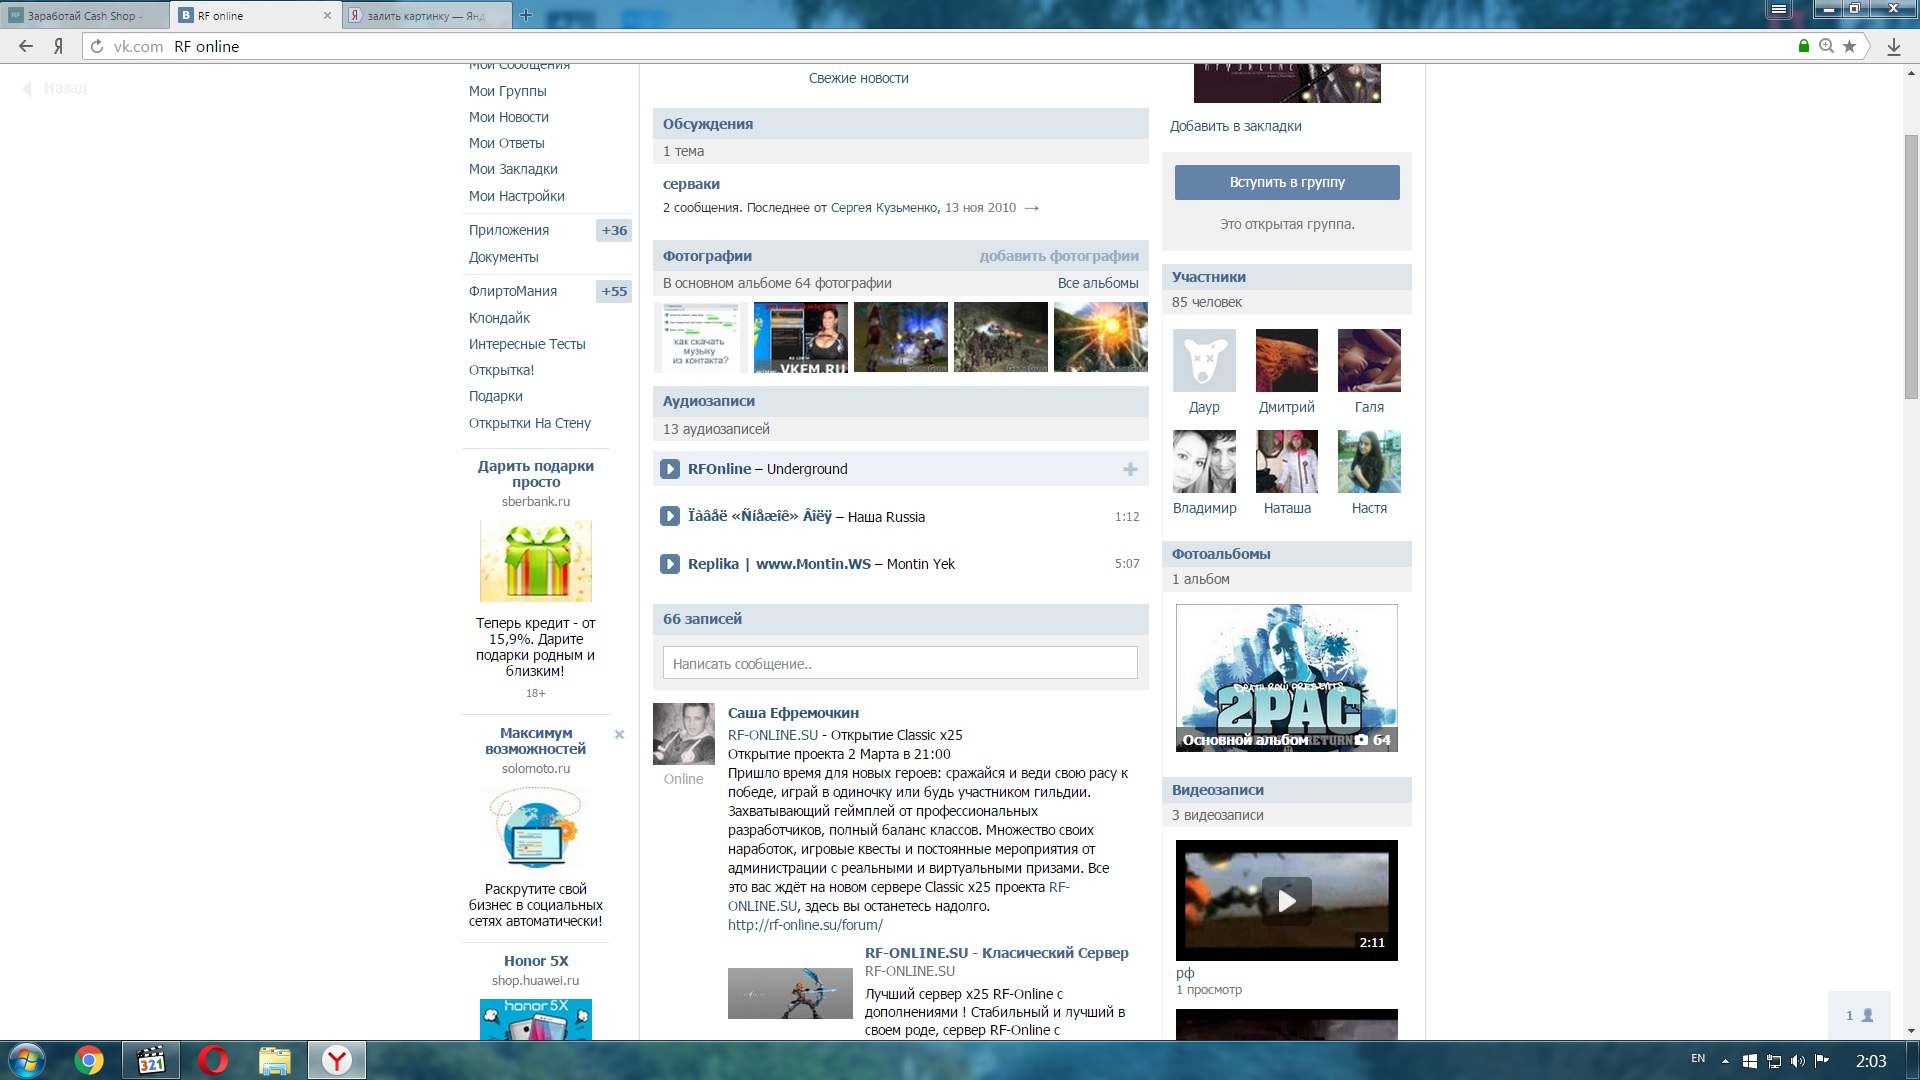Screen dimensions: 1920x1080
Task: Open the bright sun explosion photo thumbnail
Action: click(x=1101, y=337)
